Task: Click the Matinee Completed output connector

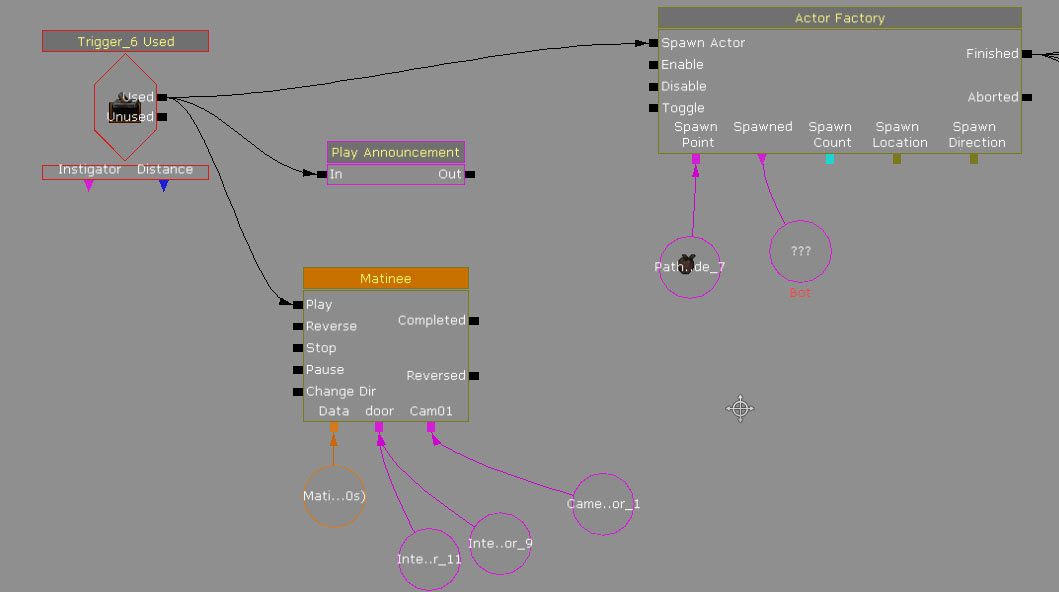Action: pyautogui.click(x=473, y=321)
